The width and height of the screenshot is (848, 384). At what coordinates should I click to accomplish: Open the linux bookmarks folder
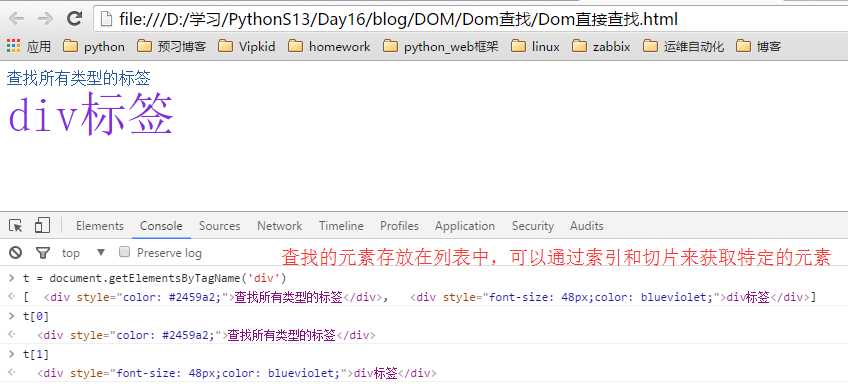[535, 47]
